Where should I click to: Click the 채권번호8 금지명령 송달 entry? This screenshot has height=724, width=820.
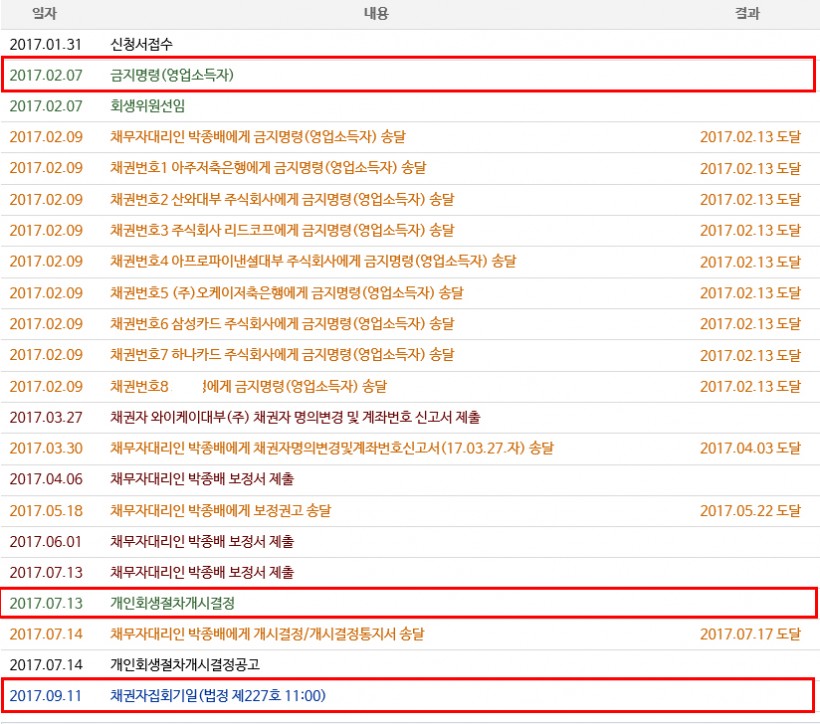248,387
